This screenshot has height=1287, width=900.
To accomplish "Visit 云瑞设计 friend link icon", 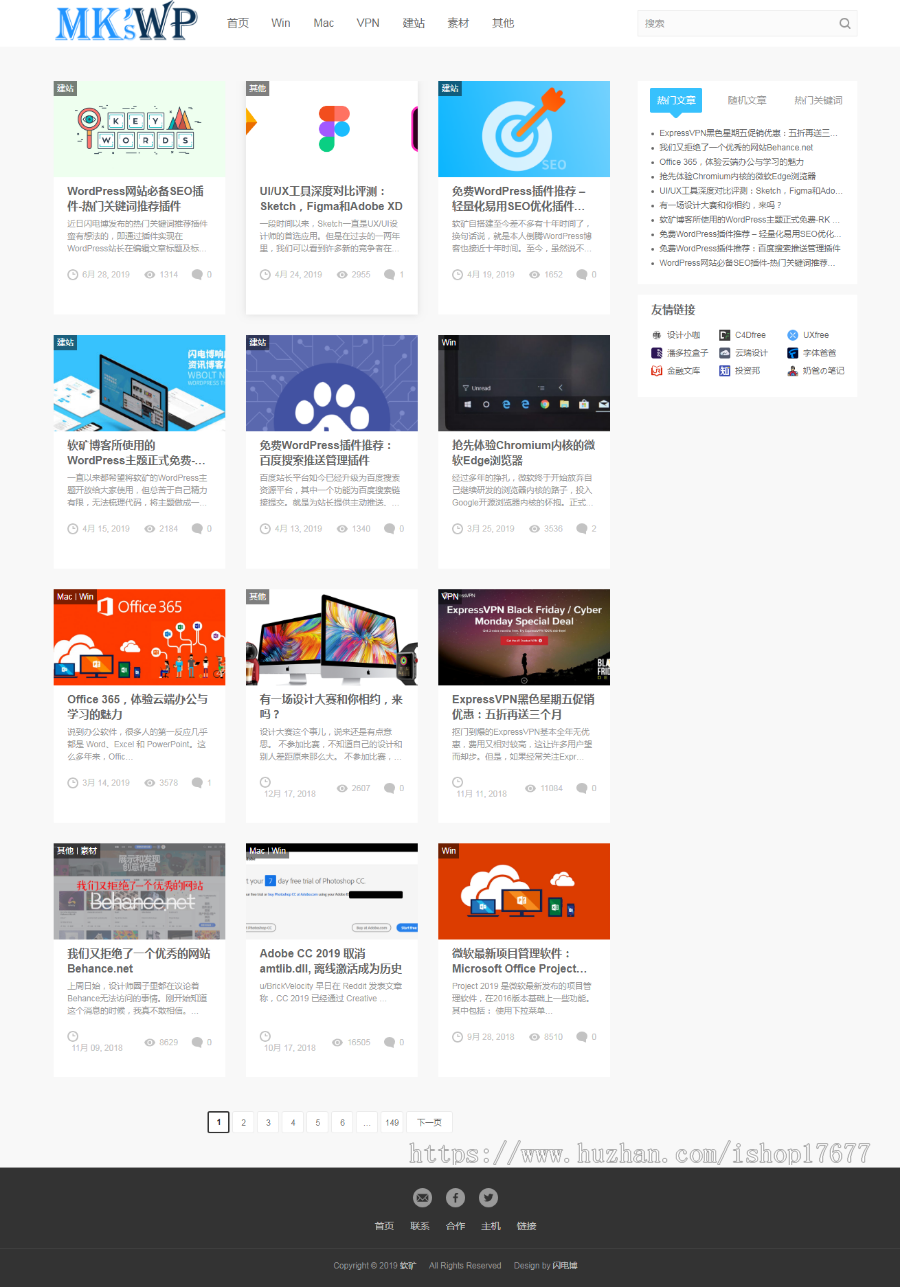I will click(x=725, y=353).
